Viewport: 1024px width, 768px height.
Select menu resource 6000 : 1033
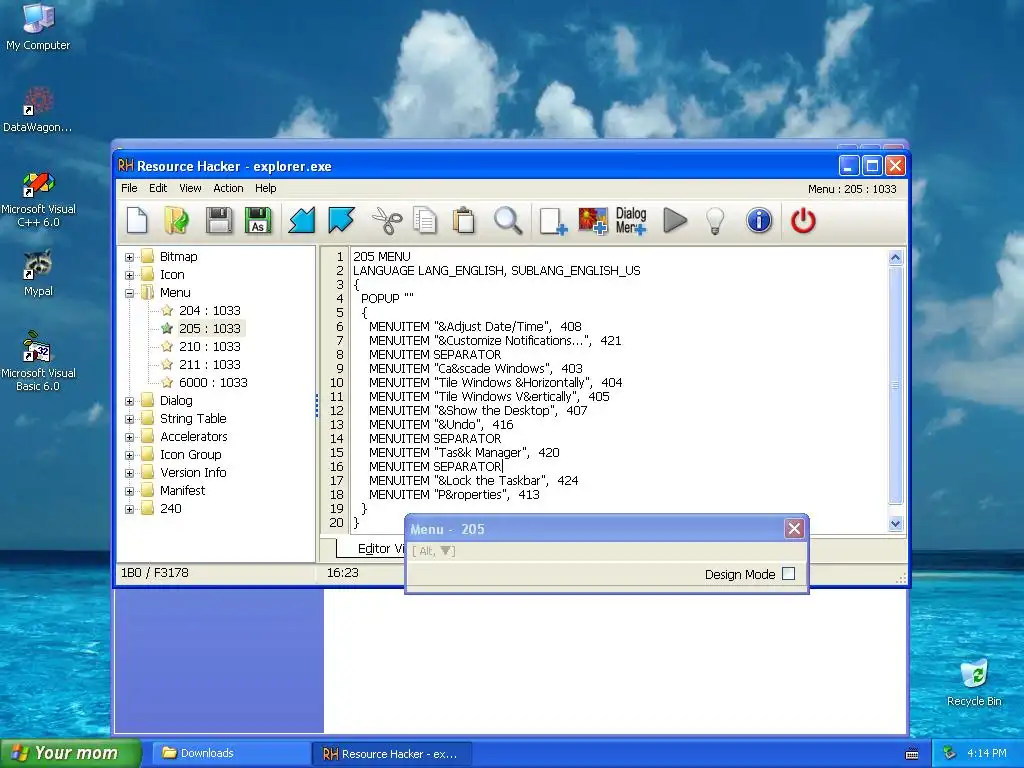pos(213,383)
